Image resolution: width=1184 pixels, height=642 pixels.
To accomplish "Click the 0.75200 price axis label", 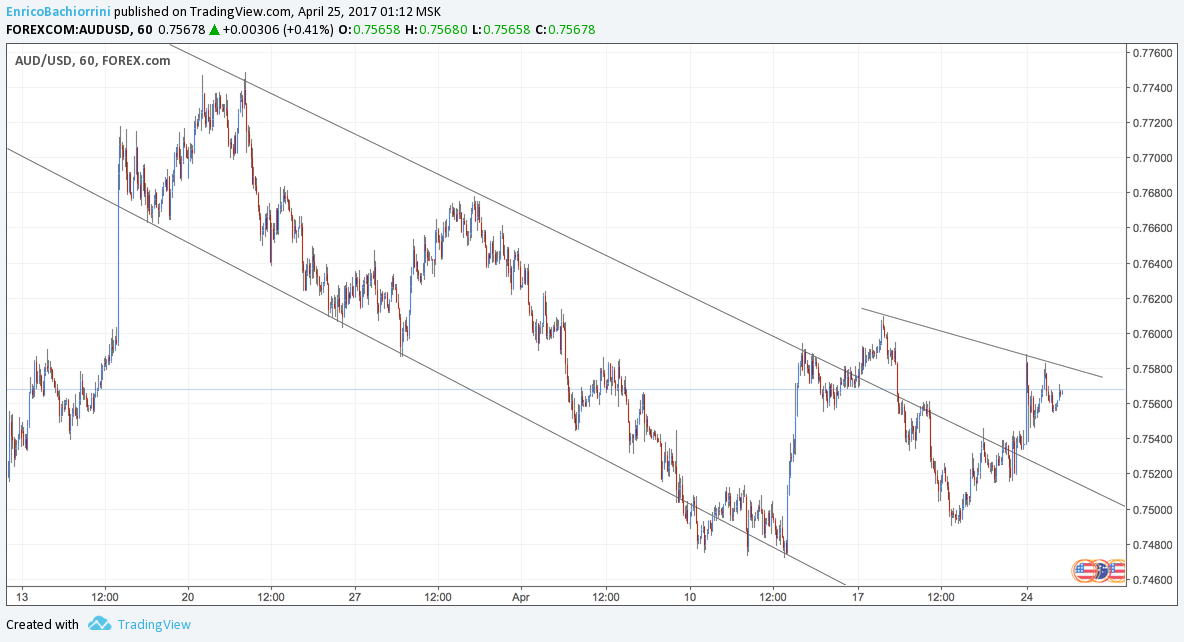I will tap(1152, 474).
